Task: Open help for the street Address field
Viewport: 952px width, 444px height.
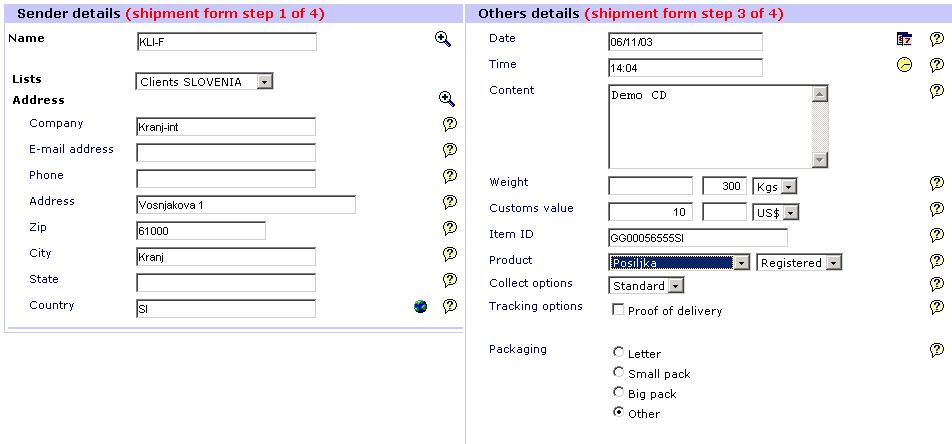Action: coord(449,202)
